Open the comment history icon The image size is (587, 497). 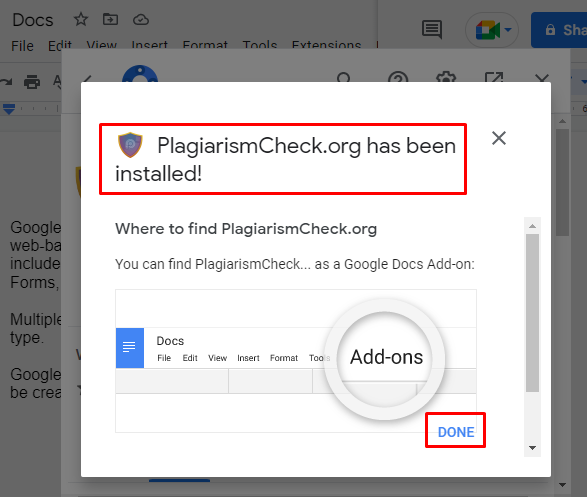(432, 29)
